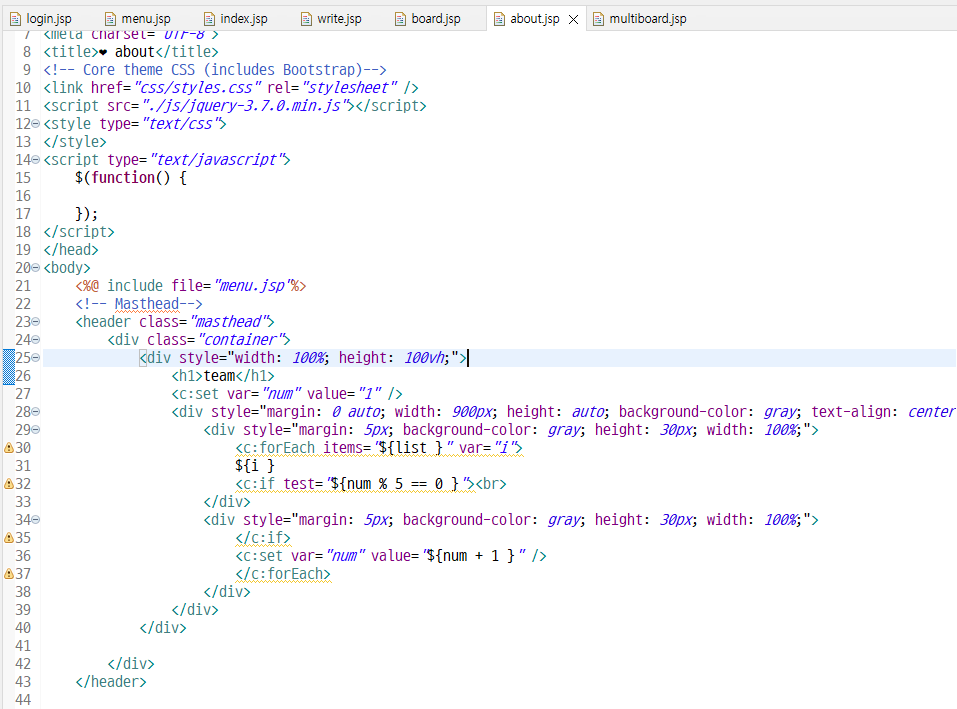Screen dimensions: 957x709
Task: Collapse the container div at line 24
Action: [x=35, y=340]
